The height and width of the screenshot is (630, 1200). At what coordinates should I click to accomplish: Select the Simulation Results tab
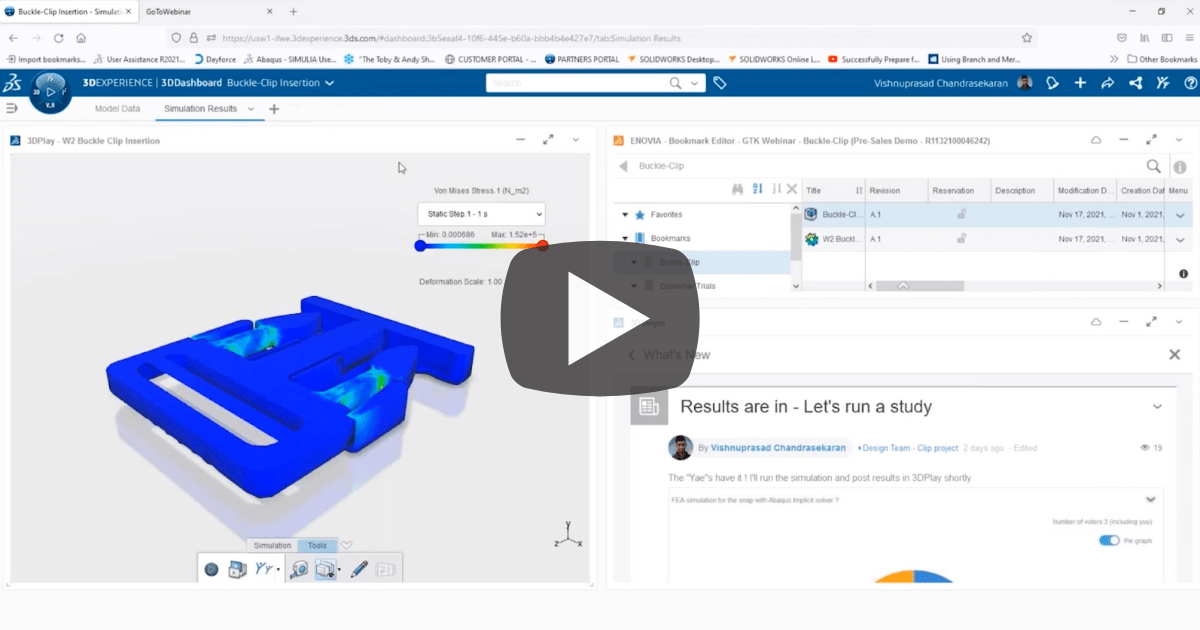pos(201,108)
